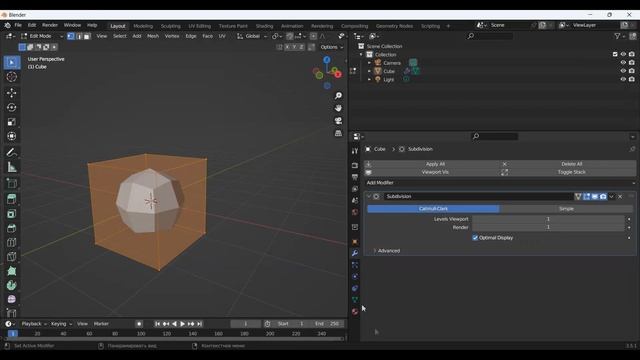Viewport: 640px width, 360px height.
Task: Toggle camera view with camera icon
Action: pyautogui.click(x=338, y=121)
